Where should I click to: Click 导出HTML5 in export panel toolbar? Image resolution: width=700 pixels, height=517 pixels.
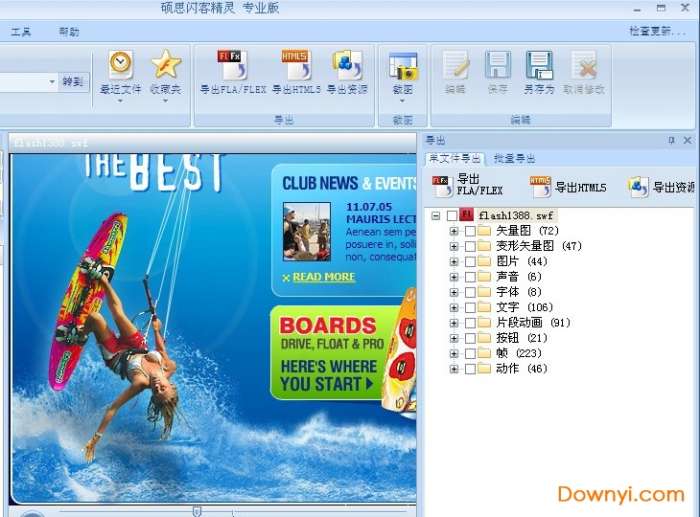[x=568, y=187]
